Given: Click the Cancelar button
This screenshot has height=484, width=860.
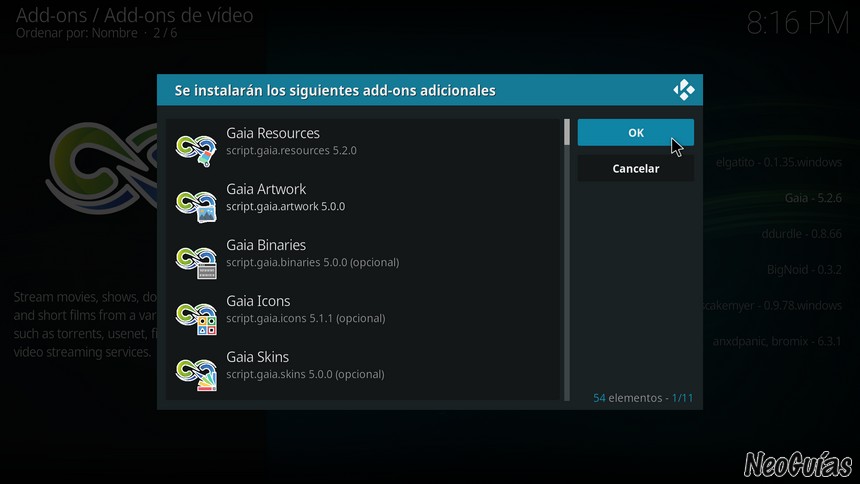Looking at the screenshot, I should click(x=636, y=168).
